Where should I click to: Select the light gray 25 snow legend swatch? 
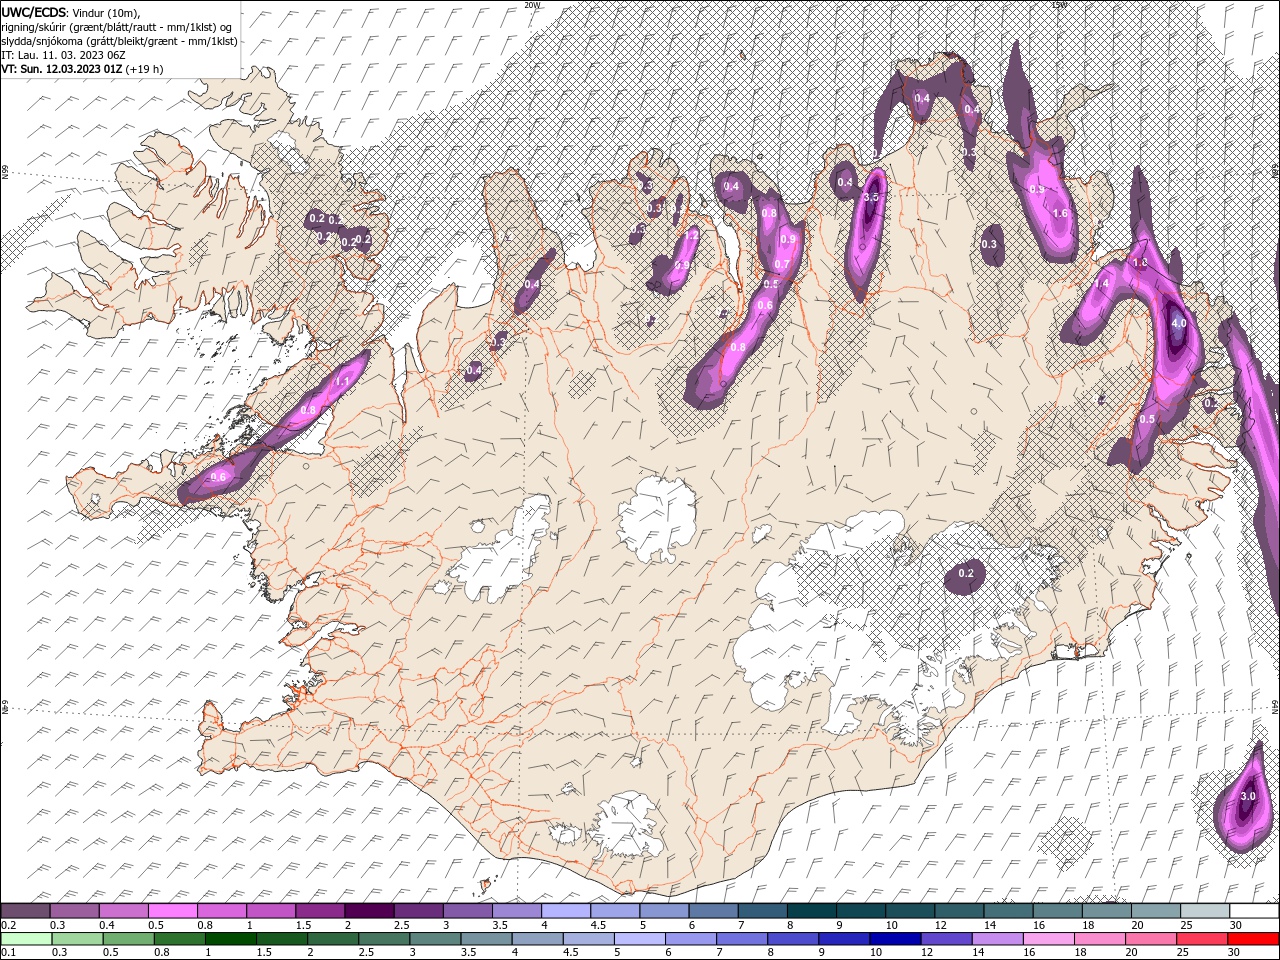click(x=1204, y=911)
